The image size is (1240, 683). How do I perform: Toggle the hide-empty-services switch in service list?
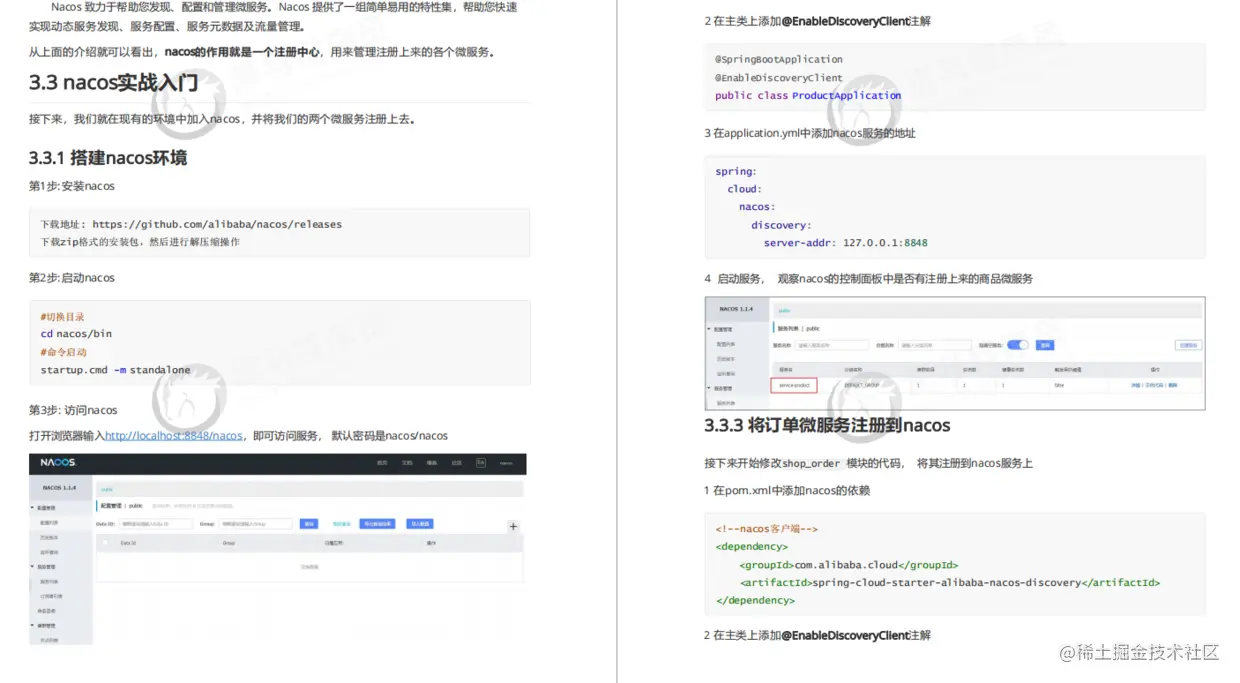1017,345
